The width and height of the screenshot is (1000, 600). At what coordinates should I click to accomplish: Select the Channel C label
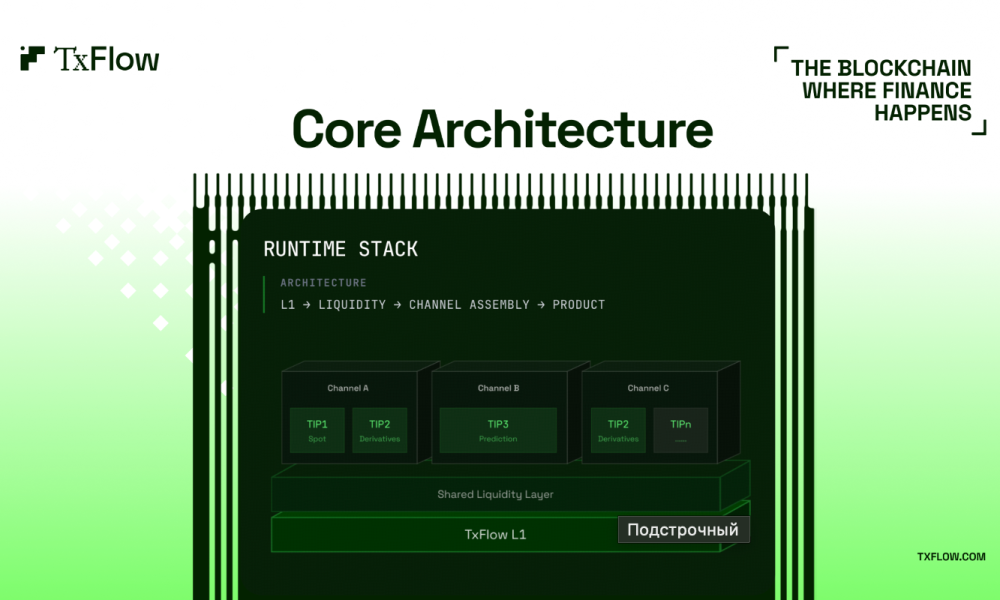[x=648, y=388]
